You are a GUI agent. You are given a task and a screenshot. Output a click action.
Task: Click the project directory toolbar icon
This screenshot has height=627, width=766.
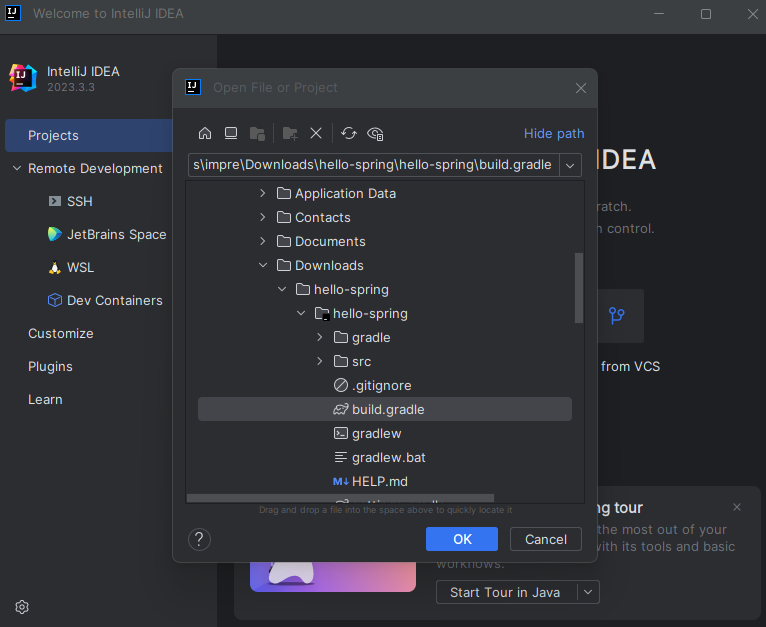point(257,133)
